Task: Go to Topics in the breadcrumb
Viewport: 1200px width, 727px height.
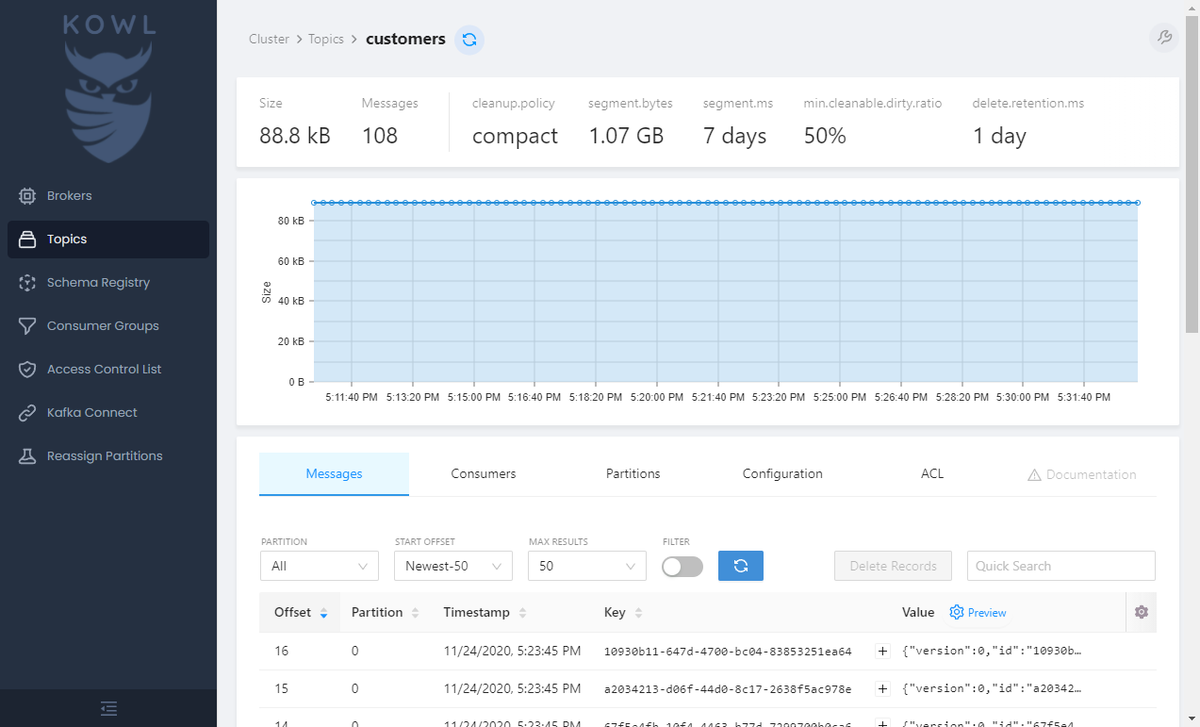Action: click(326, 39)
